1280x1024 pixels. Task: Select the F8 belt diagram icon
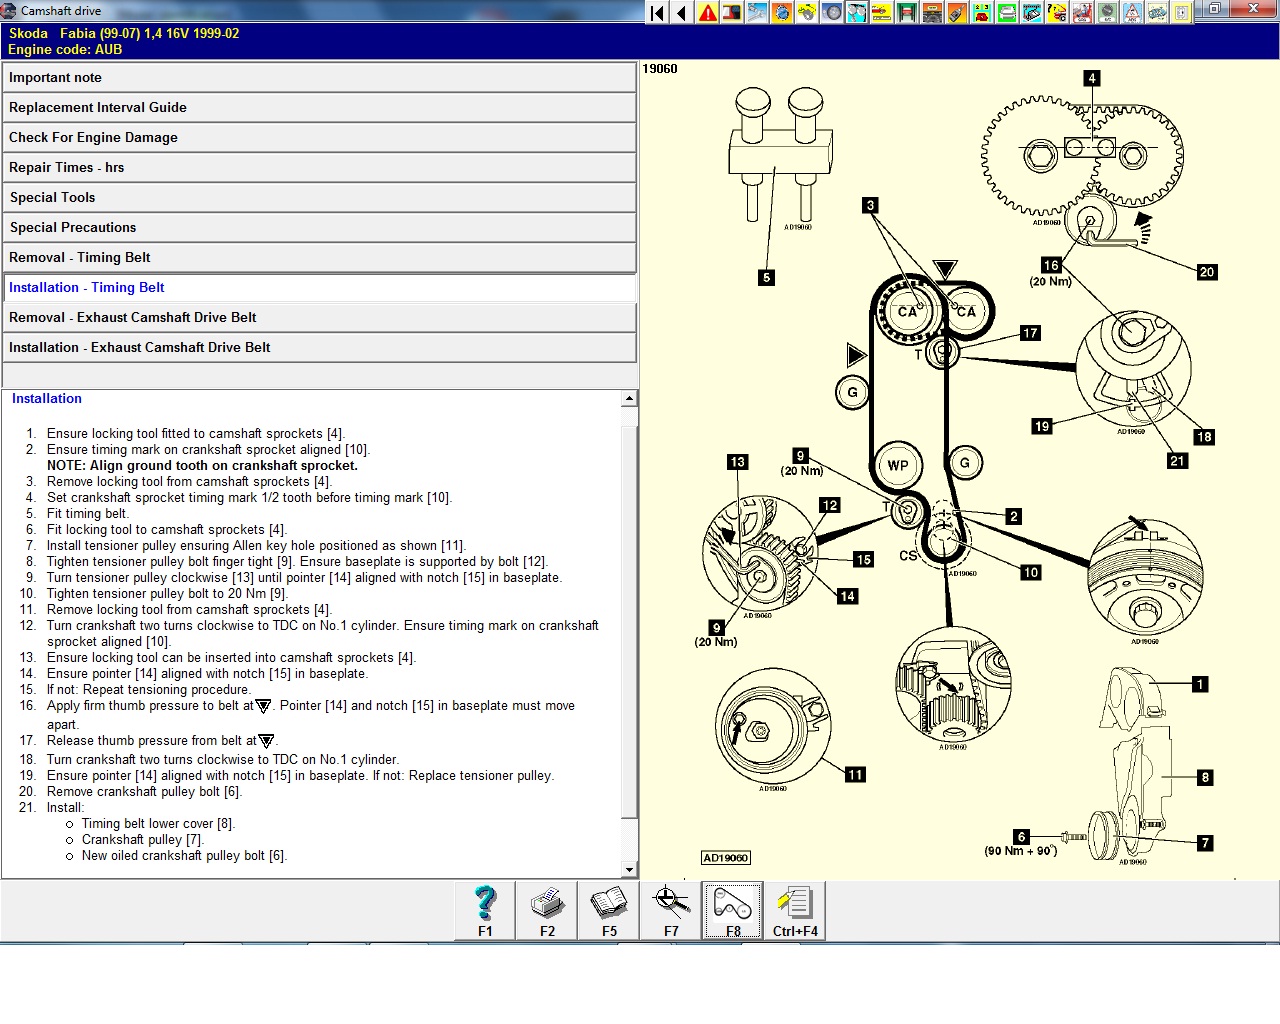(733, 910)
